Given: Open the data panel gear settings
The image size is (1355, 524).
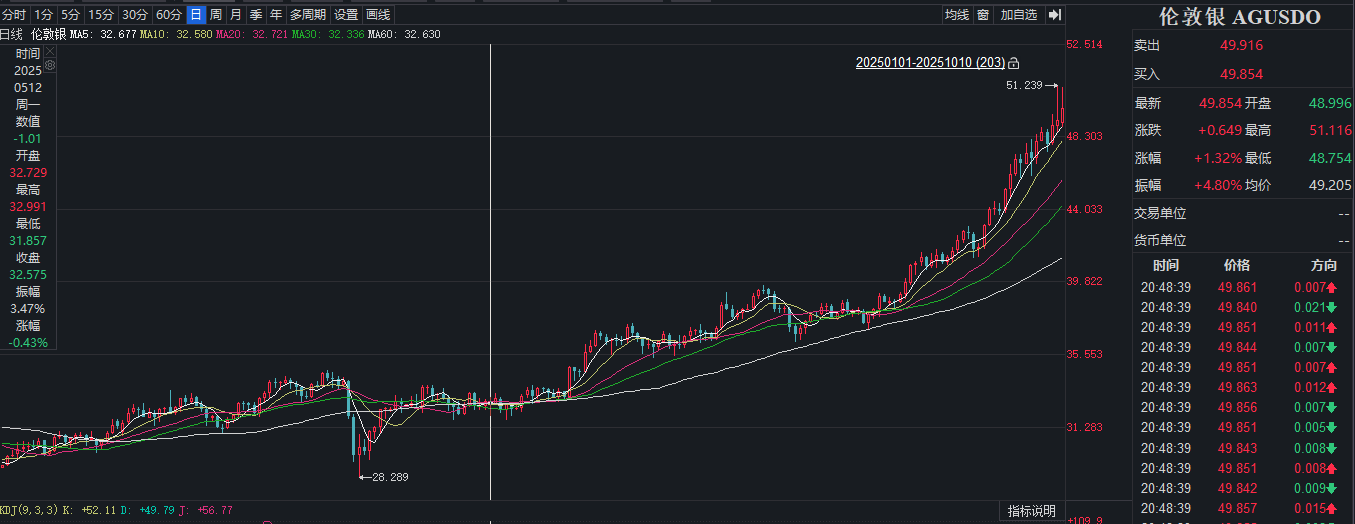Looking at the screenshot, I should pos(50,65).
